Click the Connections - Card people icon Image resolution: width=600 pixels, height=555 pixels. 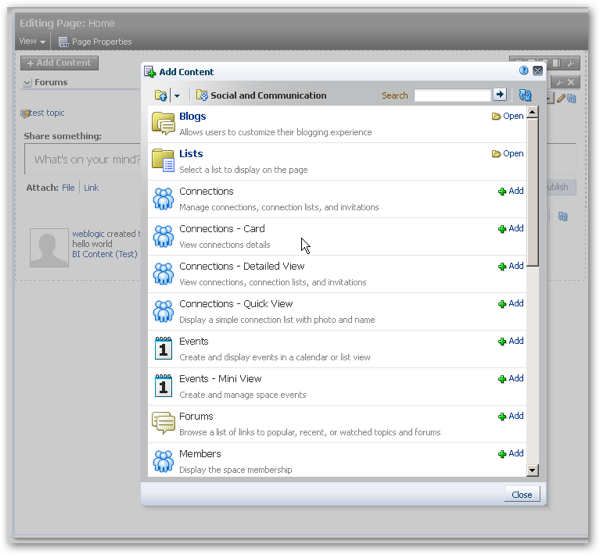pos(163,236)
